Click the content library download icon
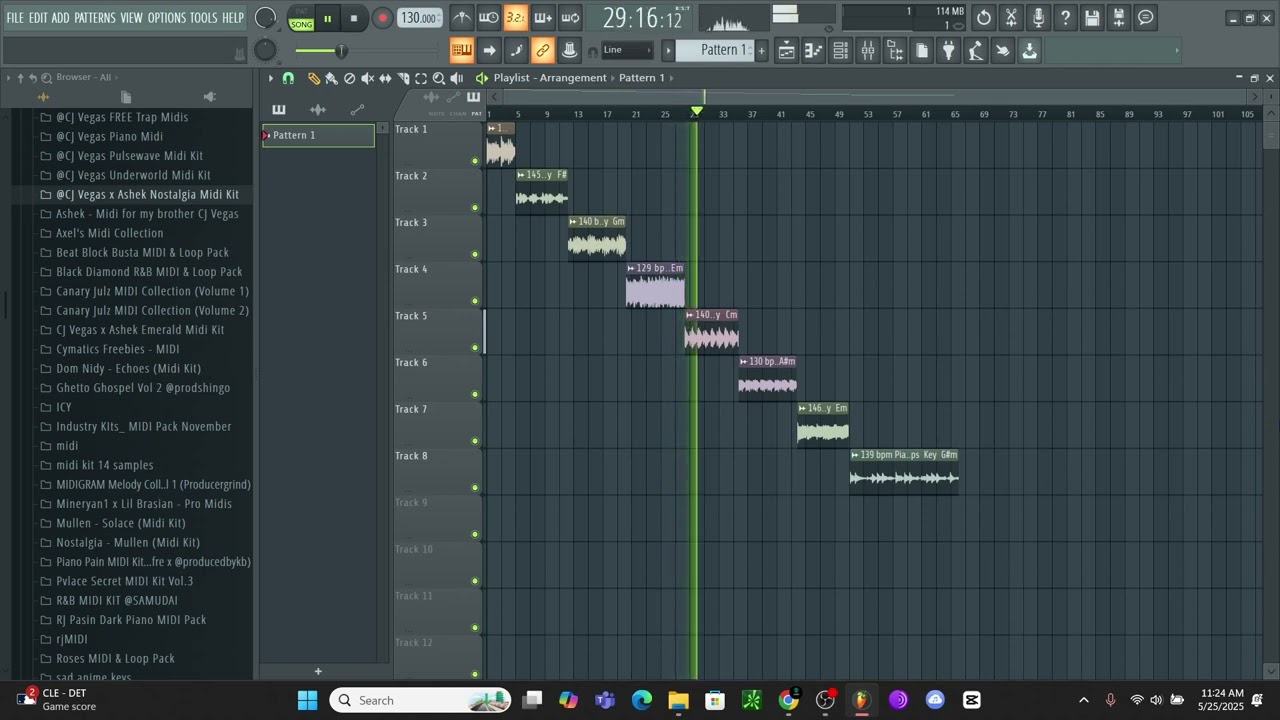The image size is (1280, 720). click(1030, 50)
